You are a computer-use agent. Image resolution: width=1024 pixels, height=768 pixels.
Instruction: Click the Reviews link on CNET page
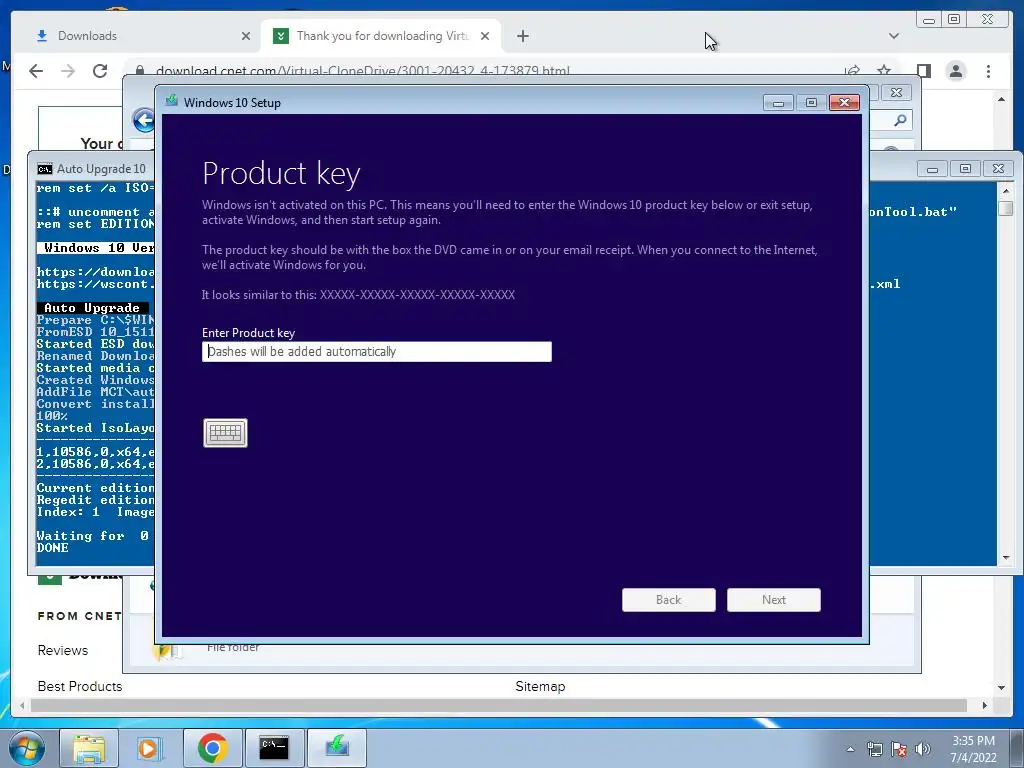[x=63, y=650]
